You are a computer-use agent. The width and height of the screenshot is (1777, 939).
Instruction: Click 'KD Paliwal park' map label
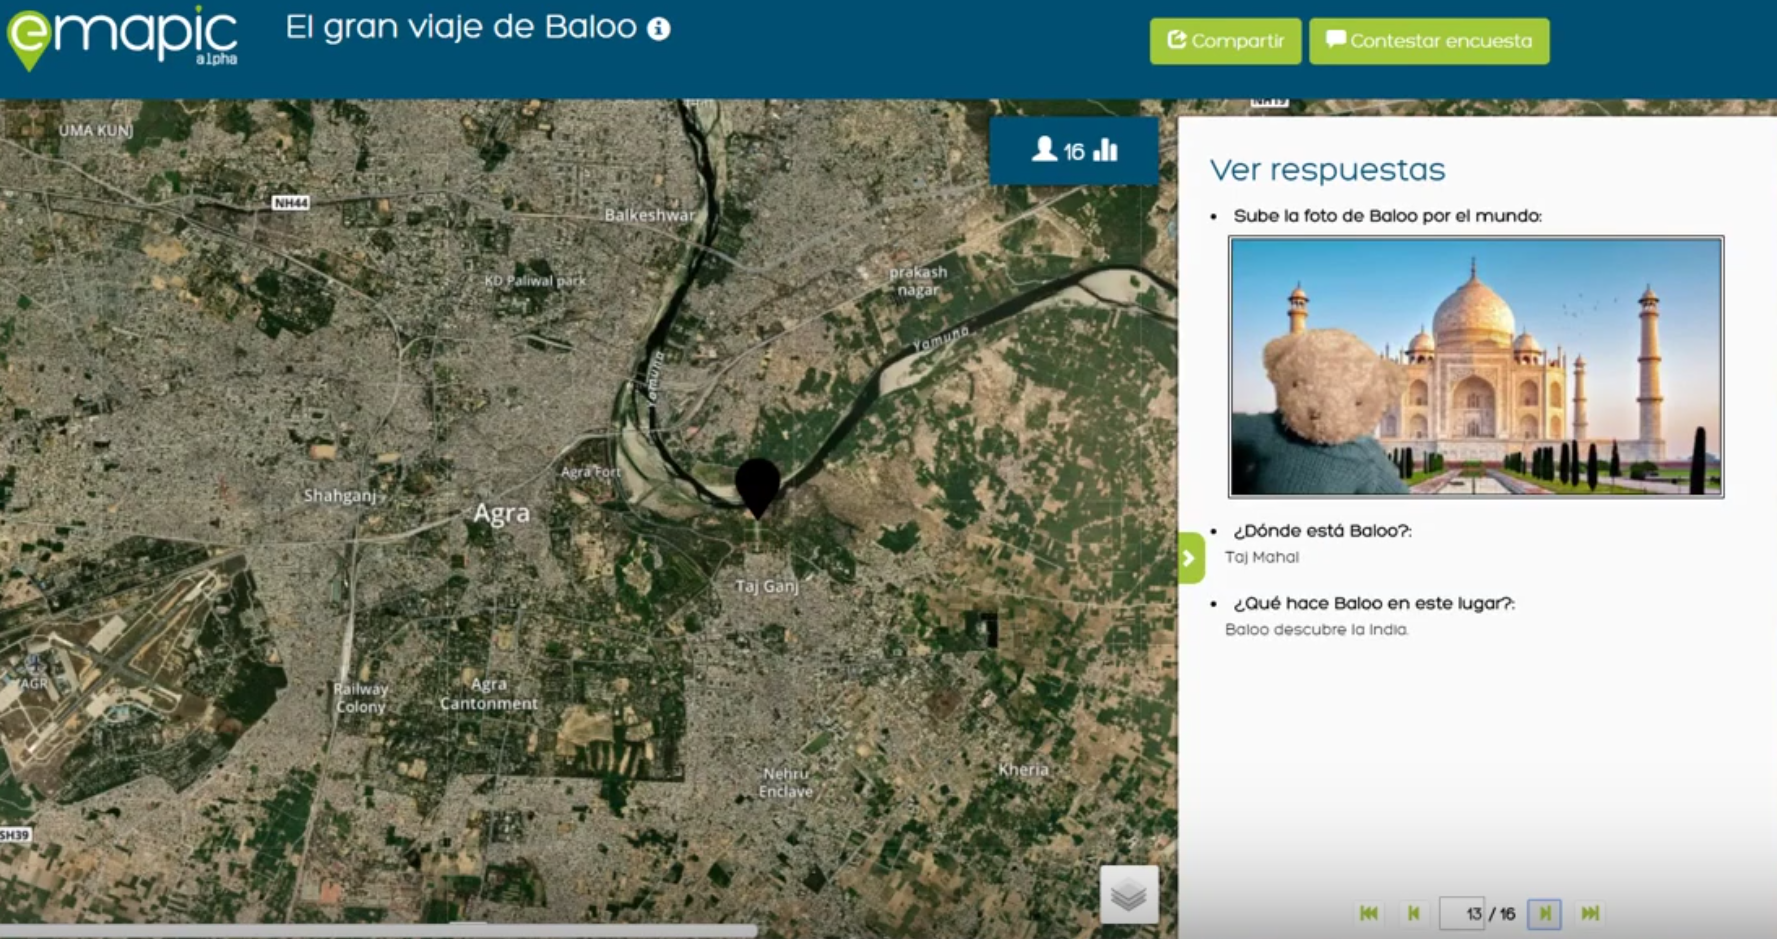tap(535, 281)
